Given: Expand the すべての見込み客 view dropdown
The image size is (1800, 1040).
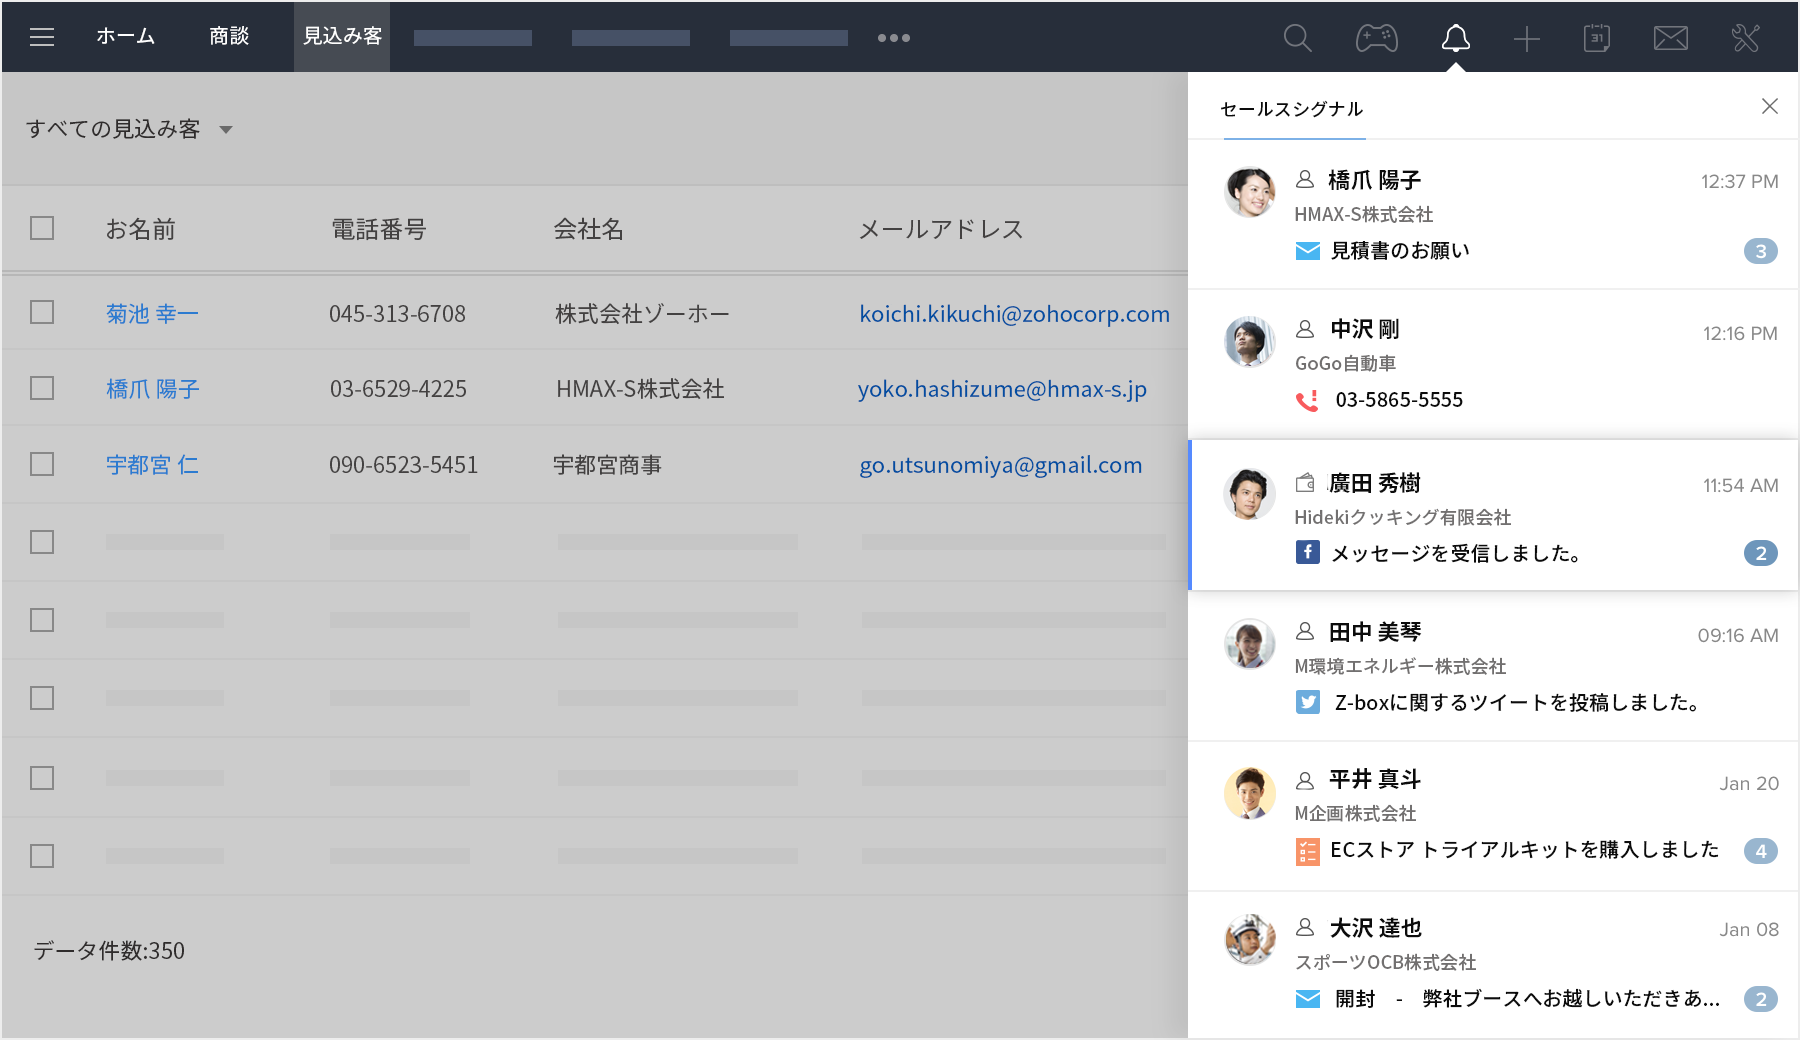Looking at the screenshot, I should point(226,130).
